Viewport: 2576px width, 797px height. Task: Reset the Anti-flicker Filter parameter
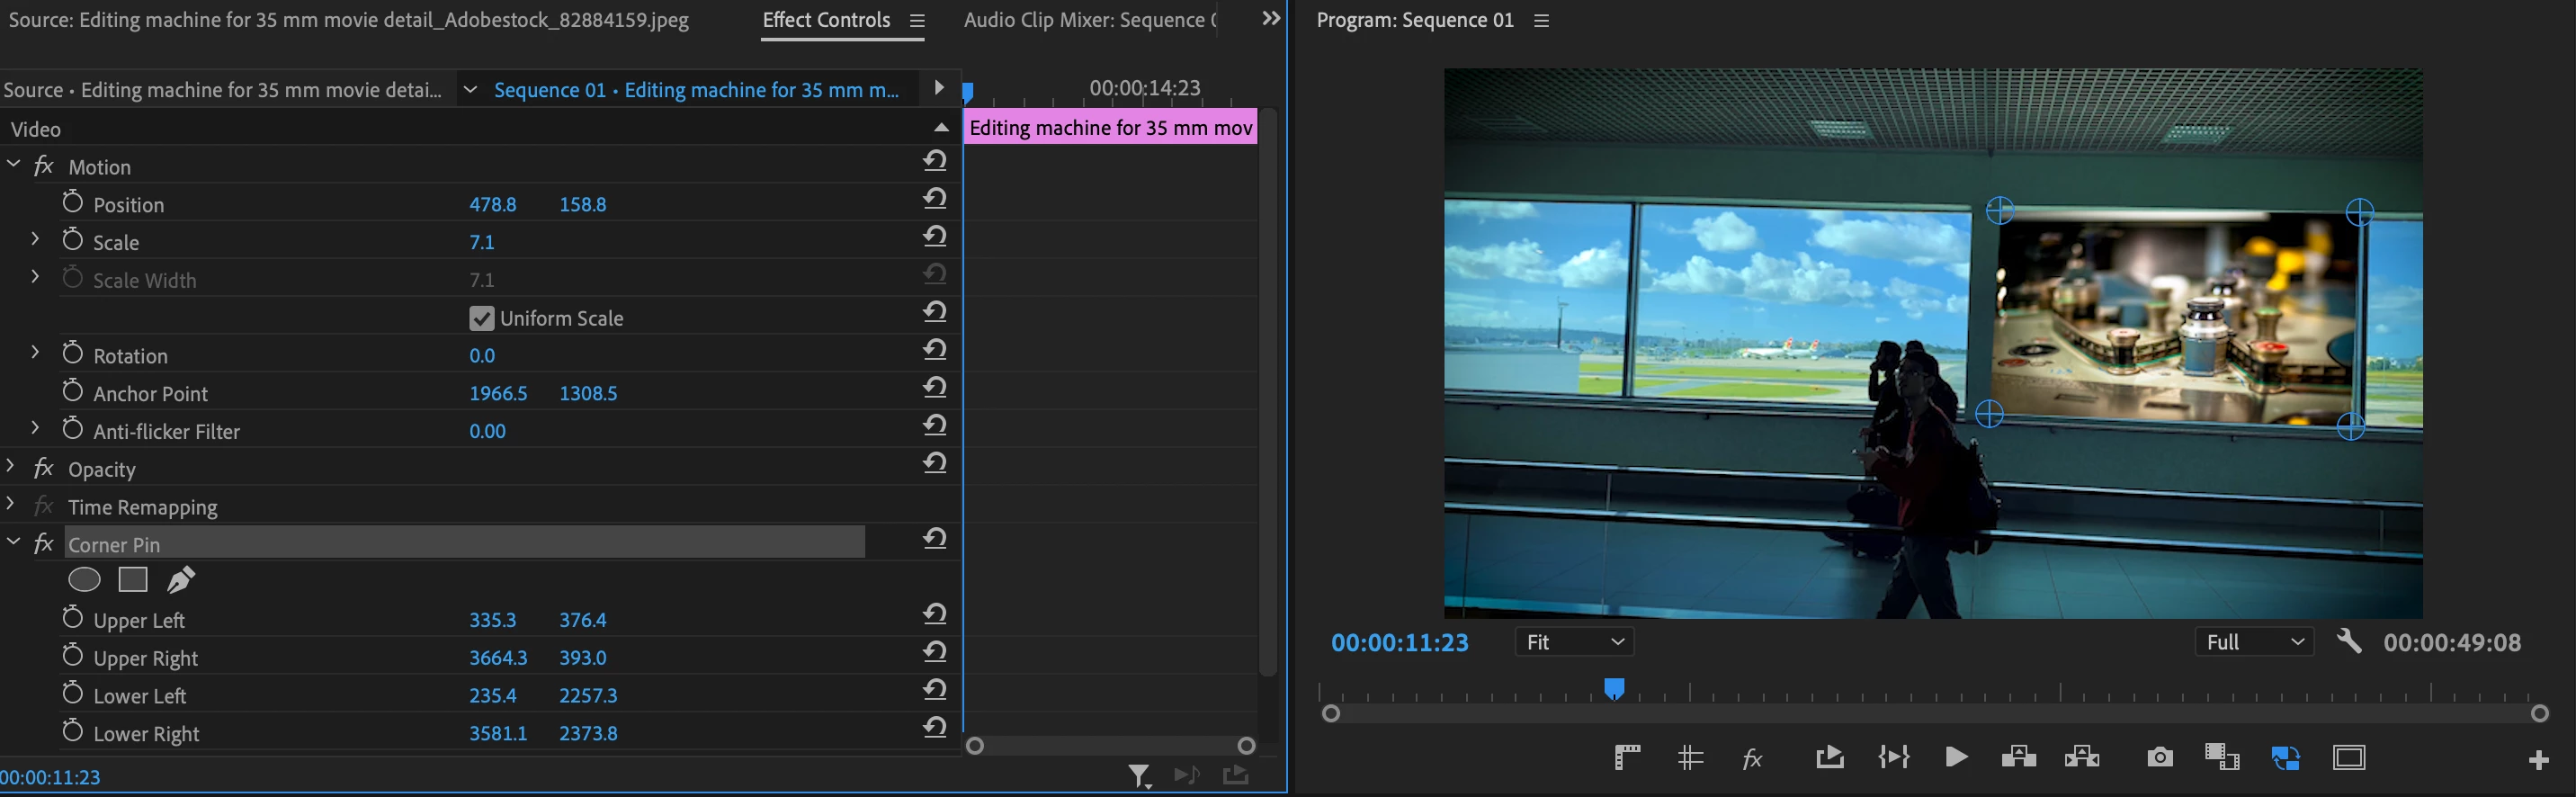click(935, 425)
